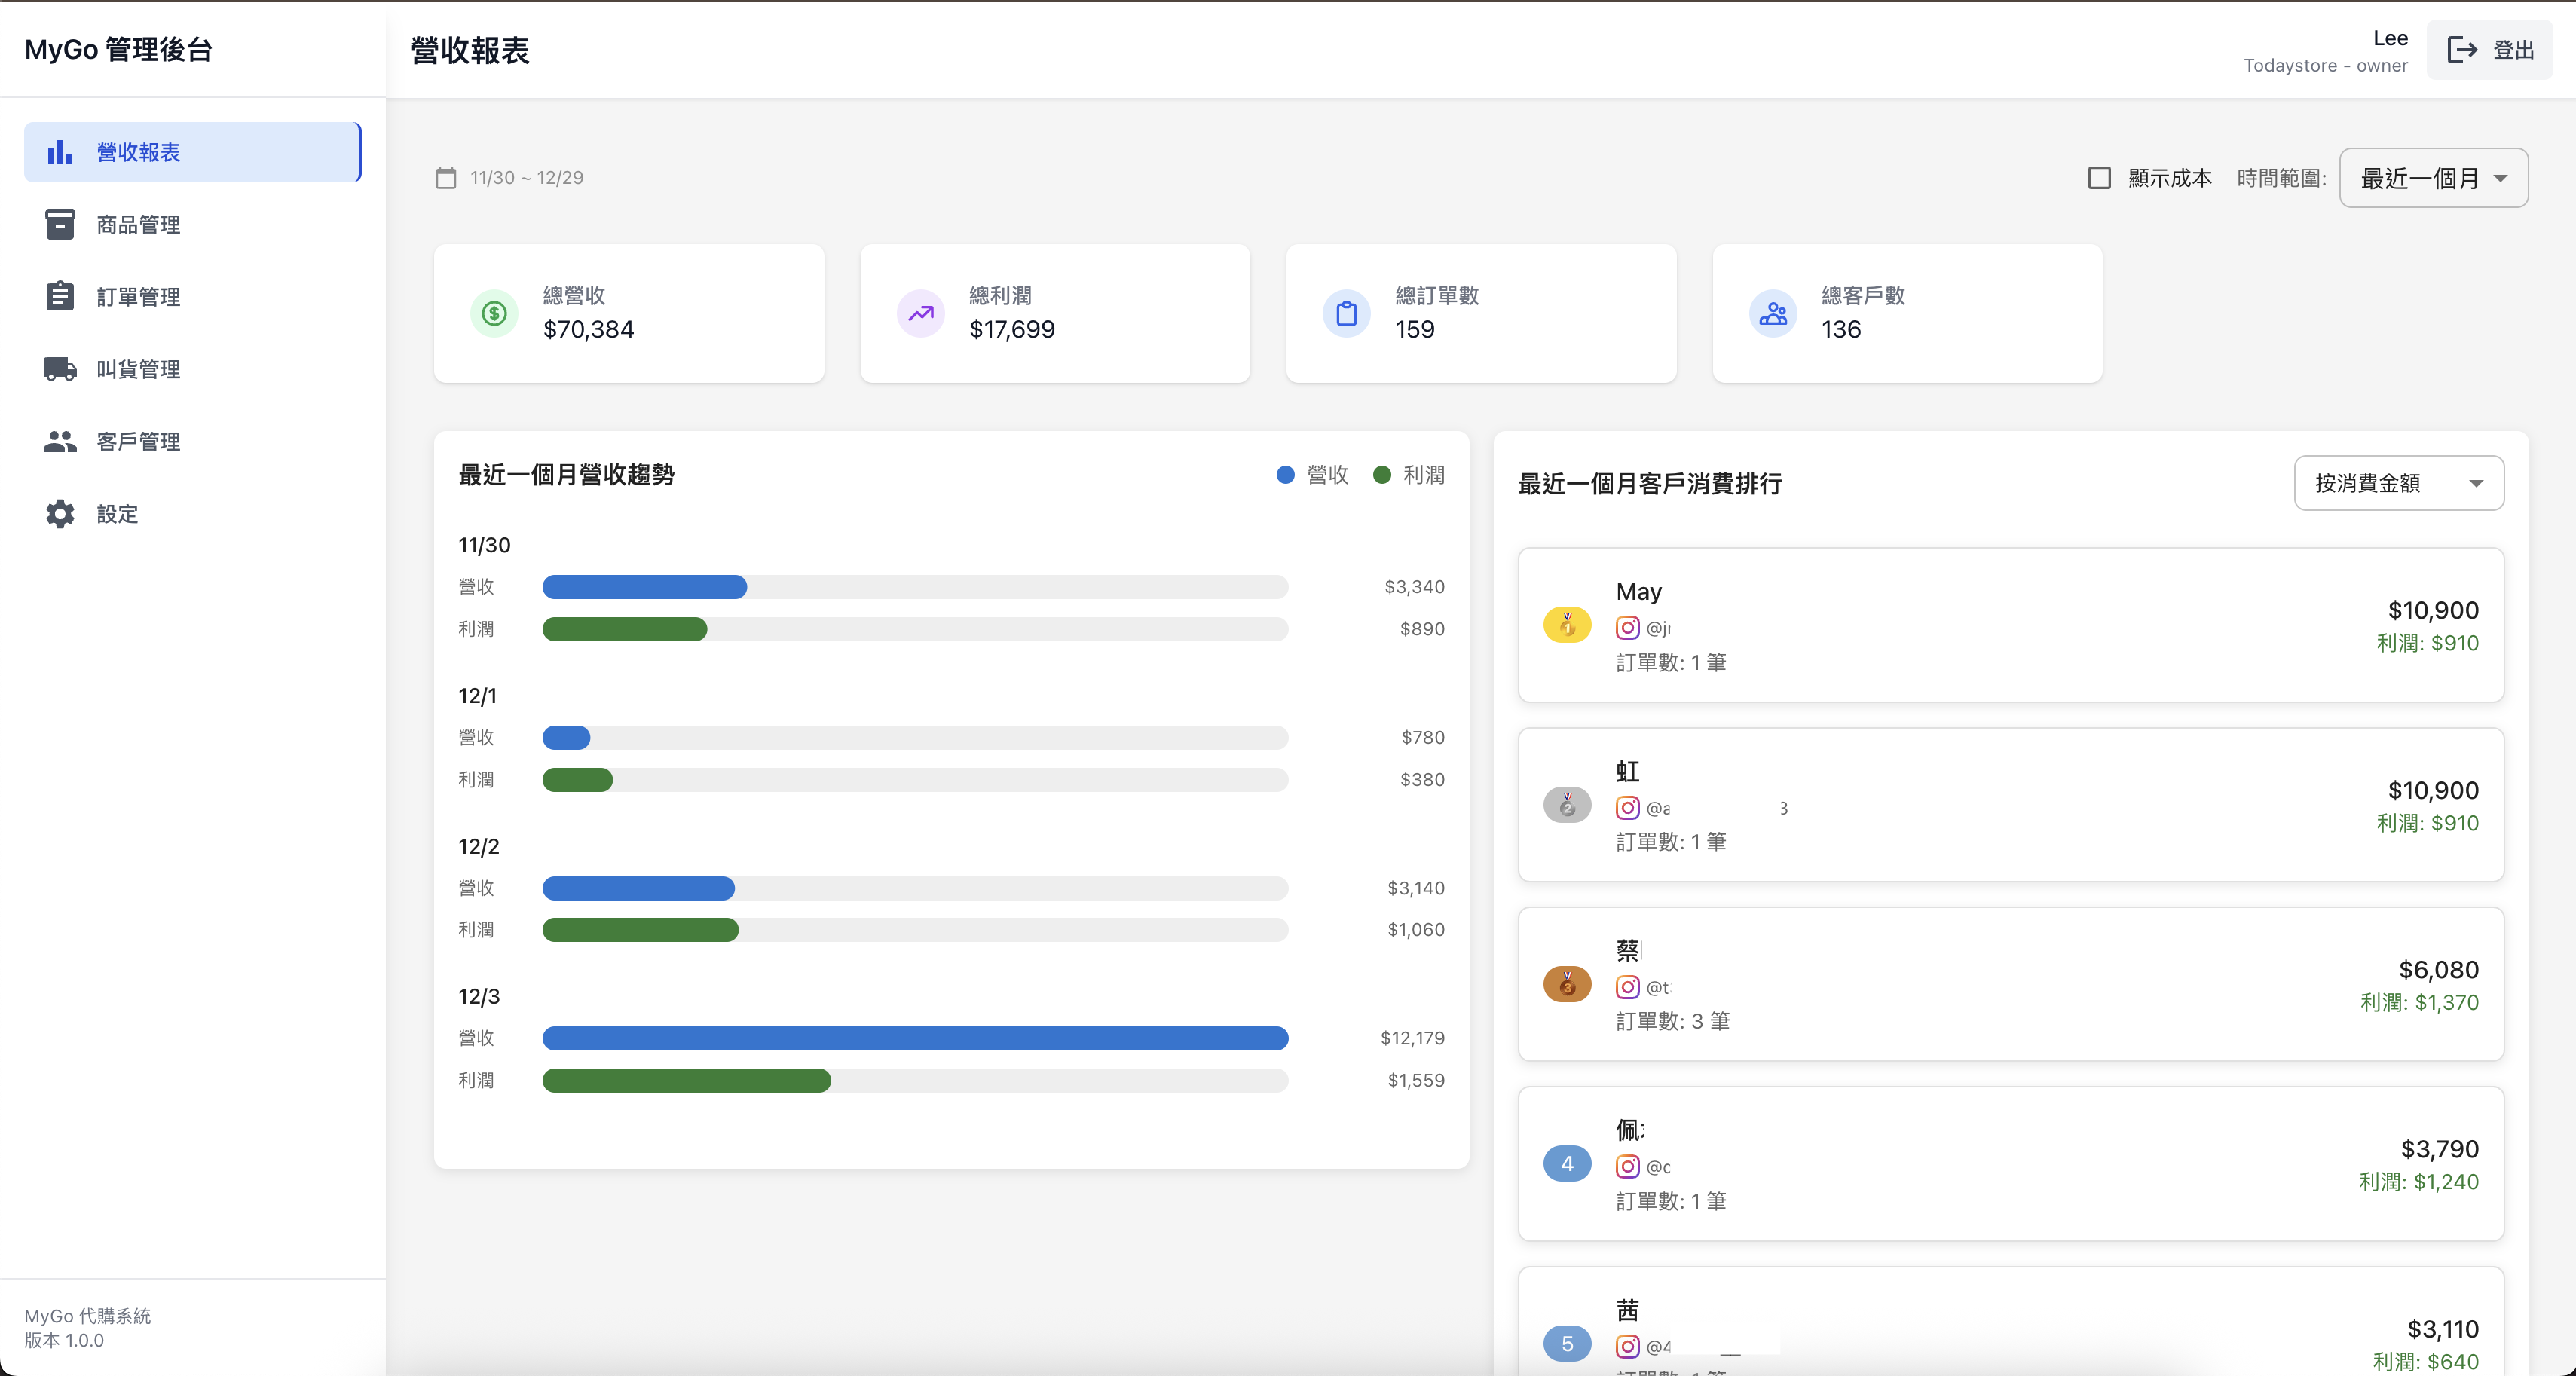Select 客戶管理 from the navigation menu
Image resolution: width=2576 pixels, height=1376 pixels.
pos(139,441)
